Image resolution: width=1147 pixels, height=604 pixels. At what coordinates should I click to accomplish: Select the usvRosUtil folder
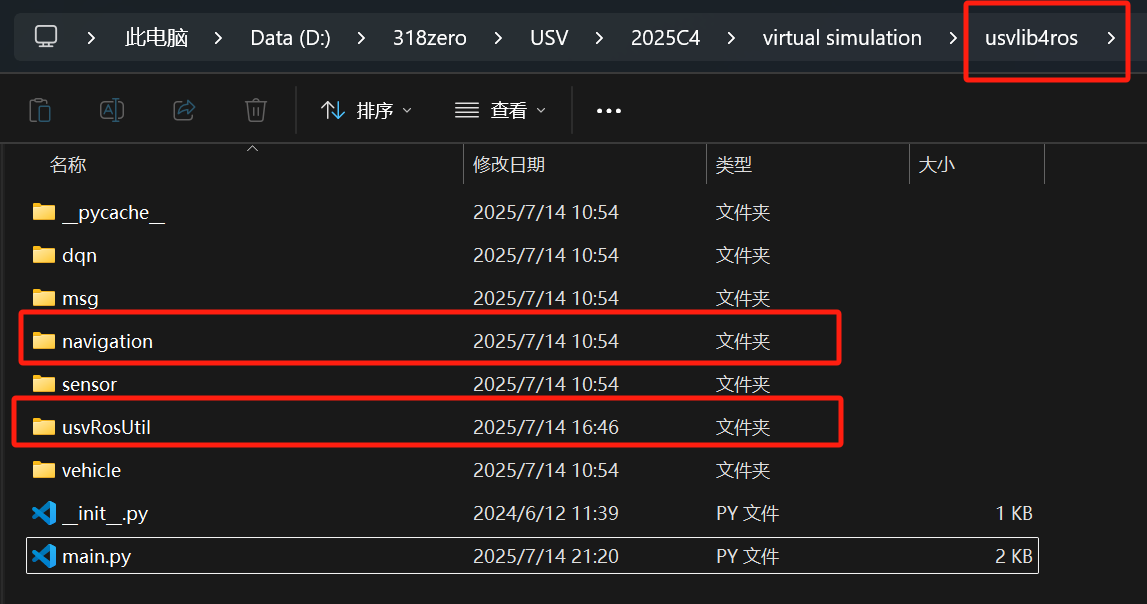106,427
